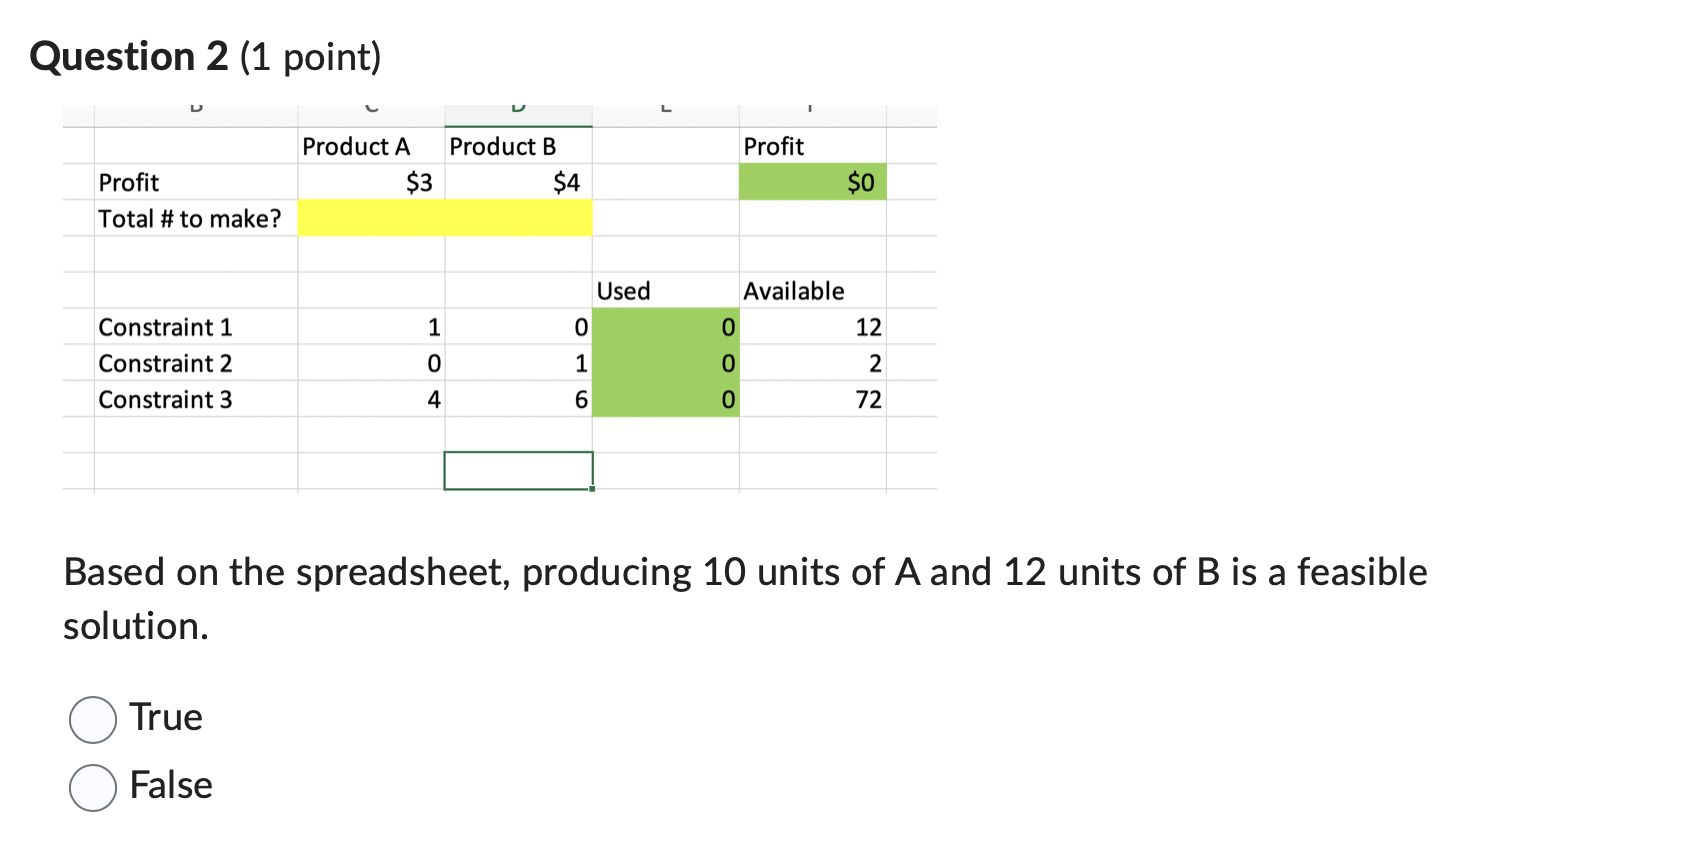The image size is (1690, 846).
Task: Click the feasible solution question statement
Action: coord(744,572)
